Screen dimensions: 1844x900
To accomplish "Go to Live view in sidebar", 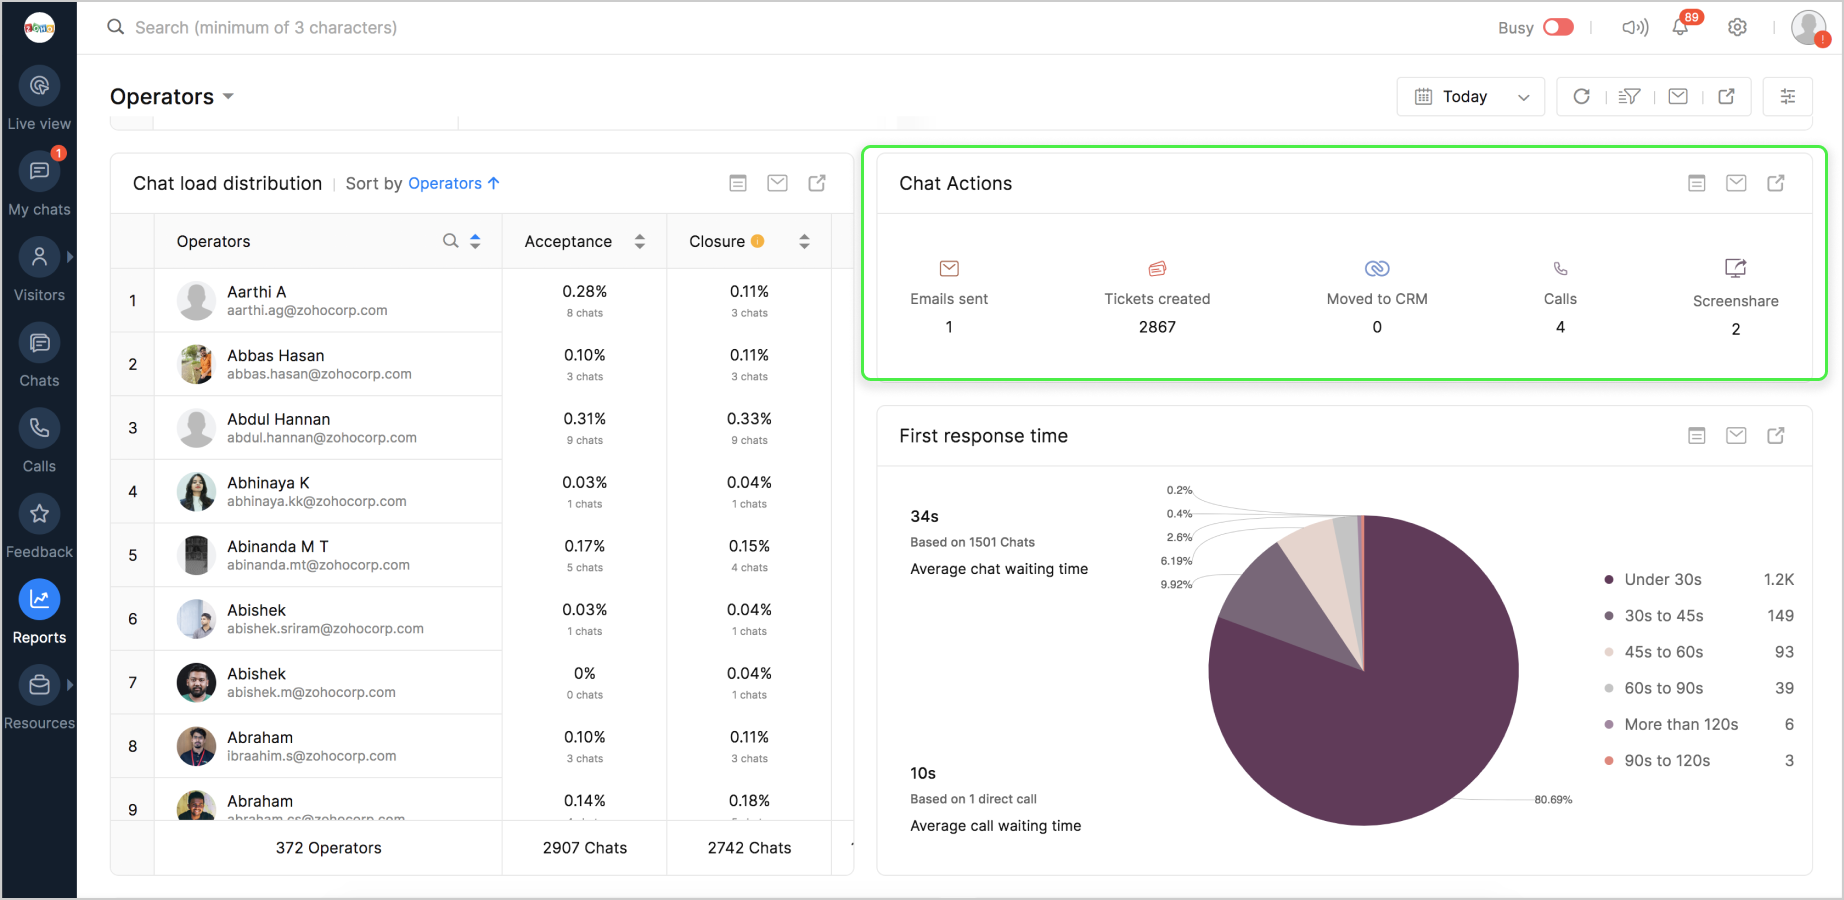I will click(x=39, y=101).
